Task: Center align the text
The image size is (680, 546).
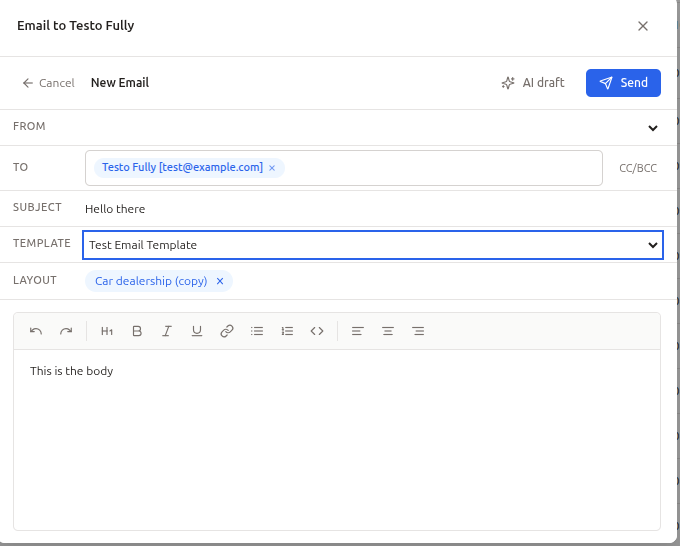Action: pyautogui.click(x=388, y=331)
